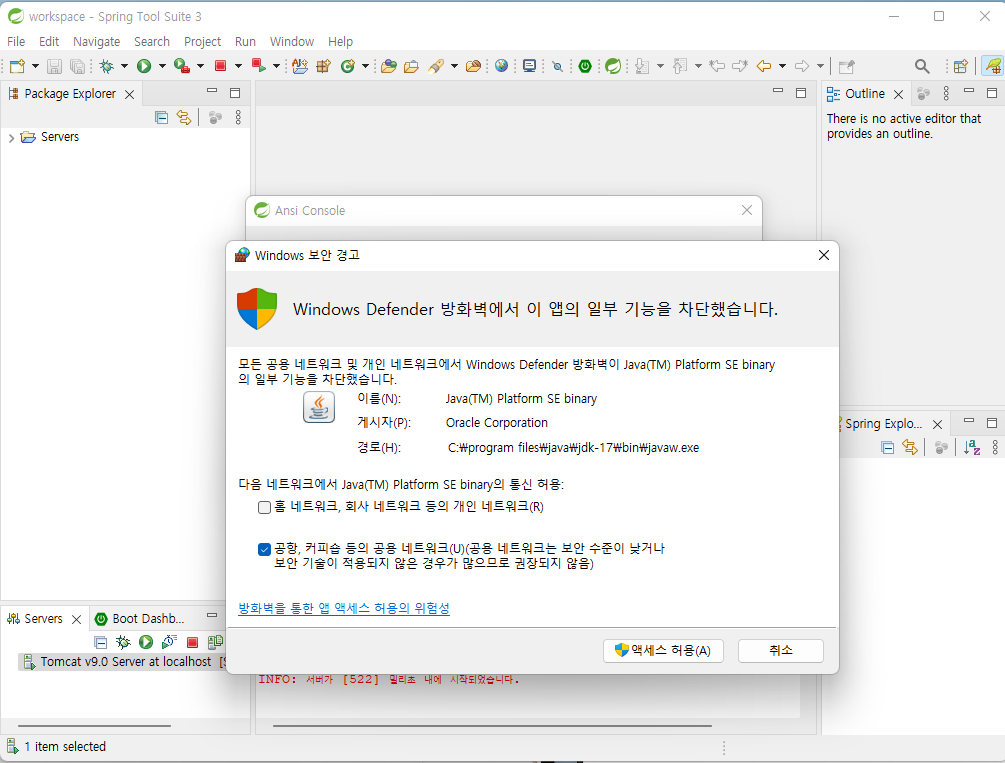Open the Run configurations dropdown arrow
This screenshot has height=763, width=1005.
(x=162, y=66)
